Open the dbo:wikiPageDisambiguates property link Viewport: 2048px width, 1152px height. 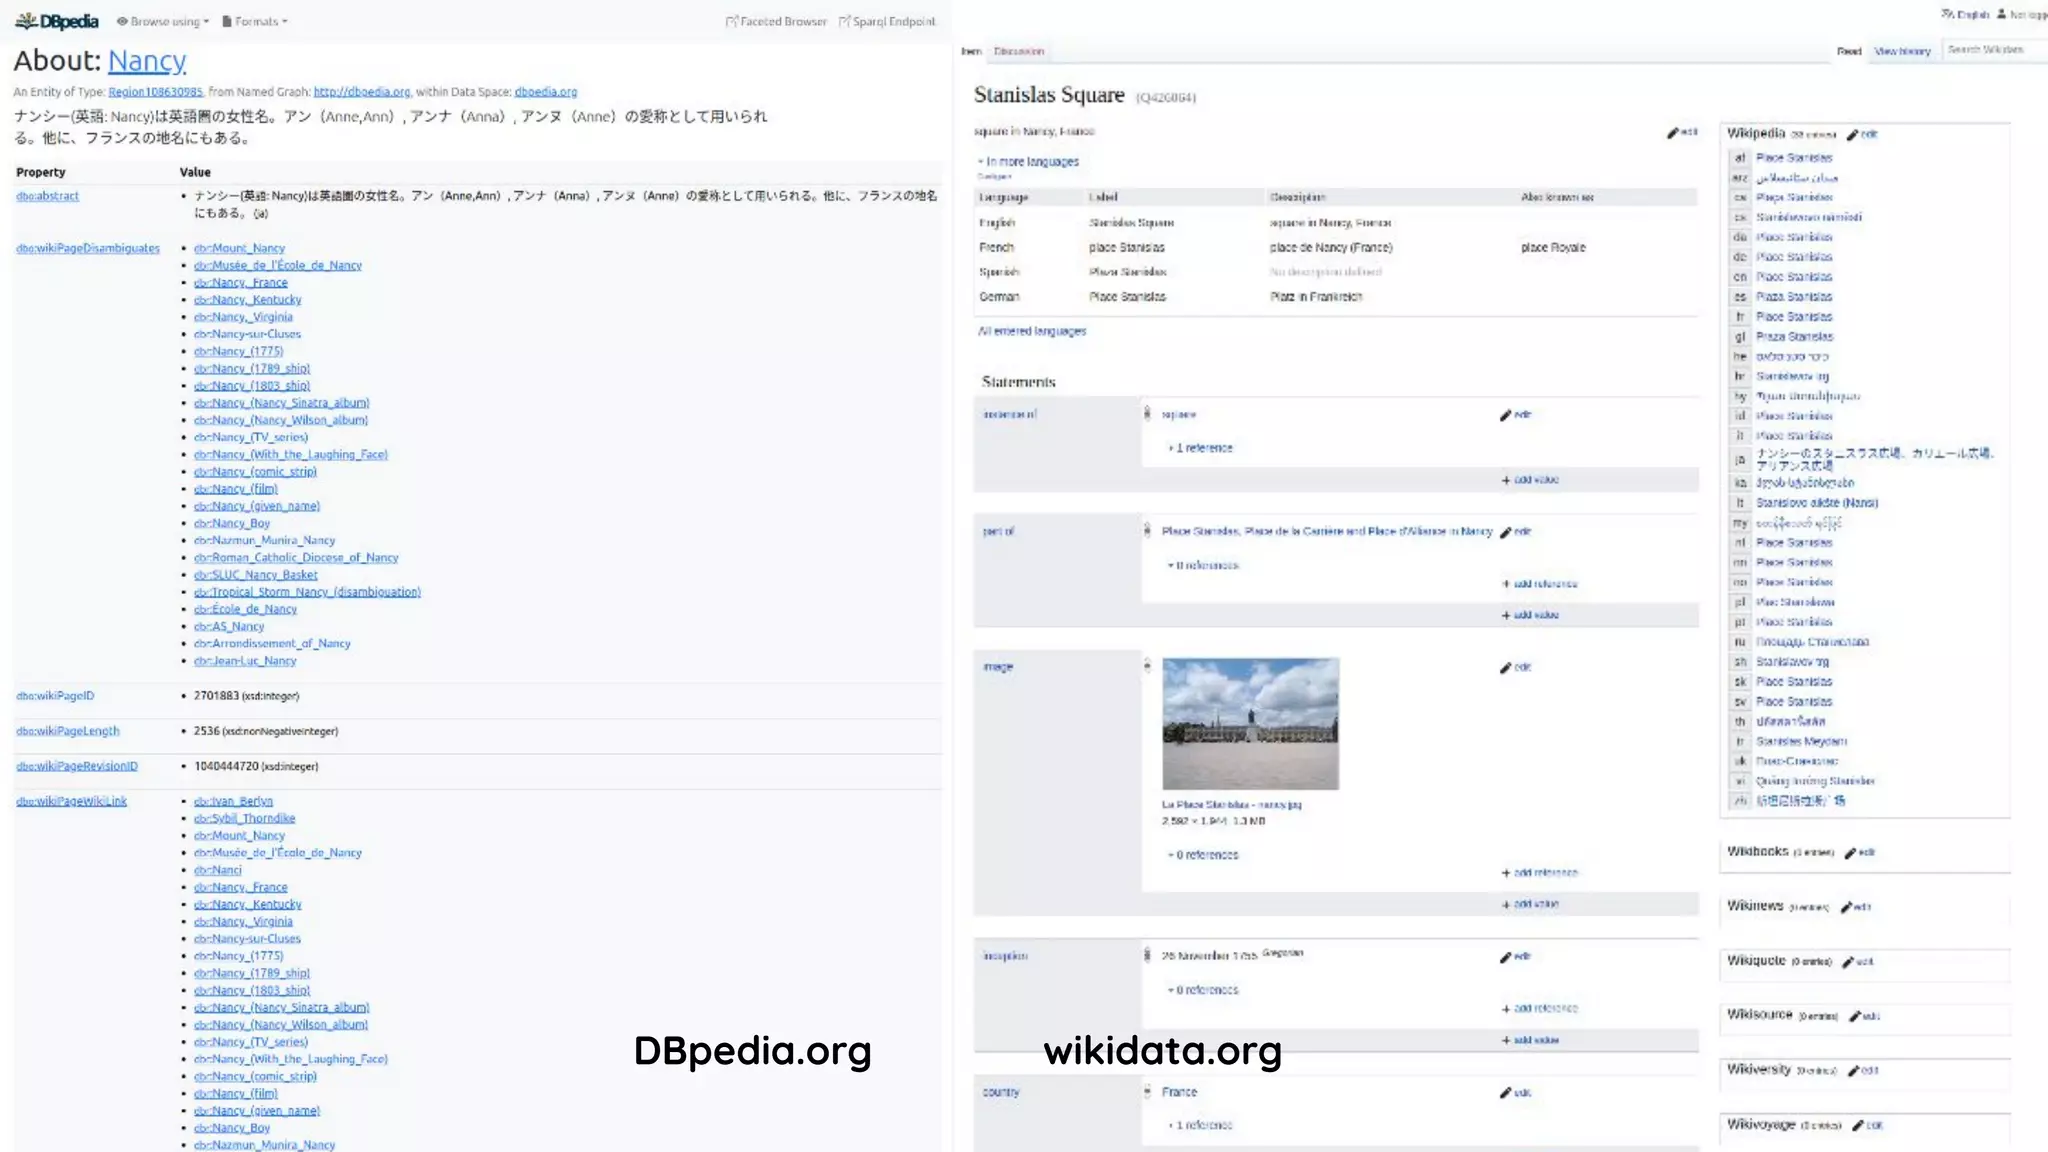88,248
